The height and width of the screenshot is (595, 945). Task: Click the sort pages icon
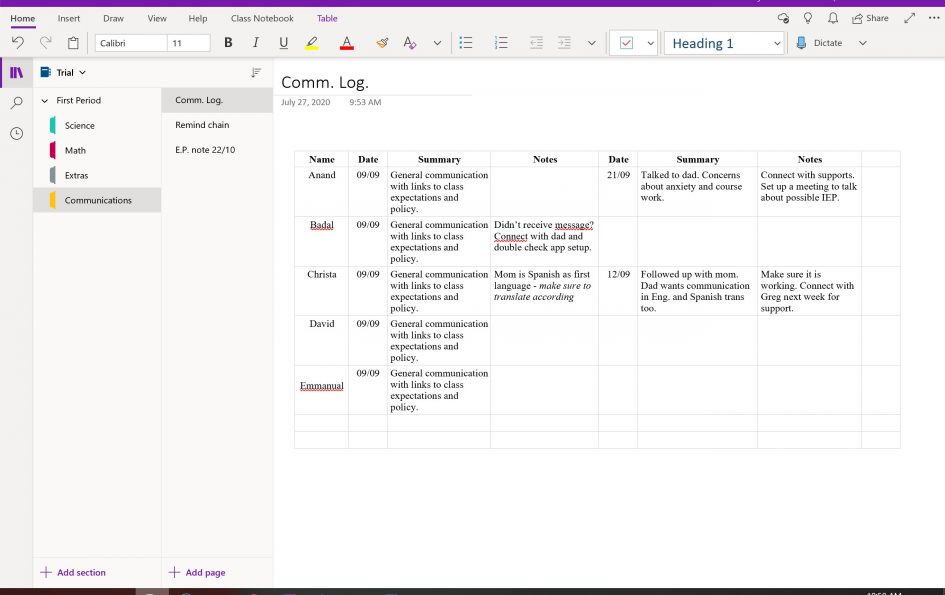pos(256,72)
